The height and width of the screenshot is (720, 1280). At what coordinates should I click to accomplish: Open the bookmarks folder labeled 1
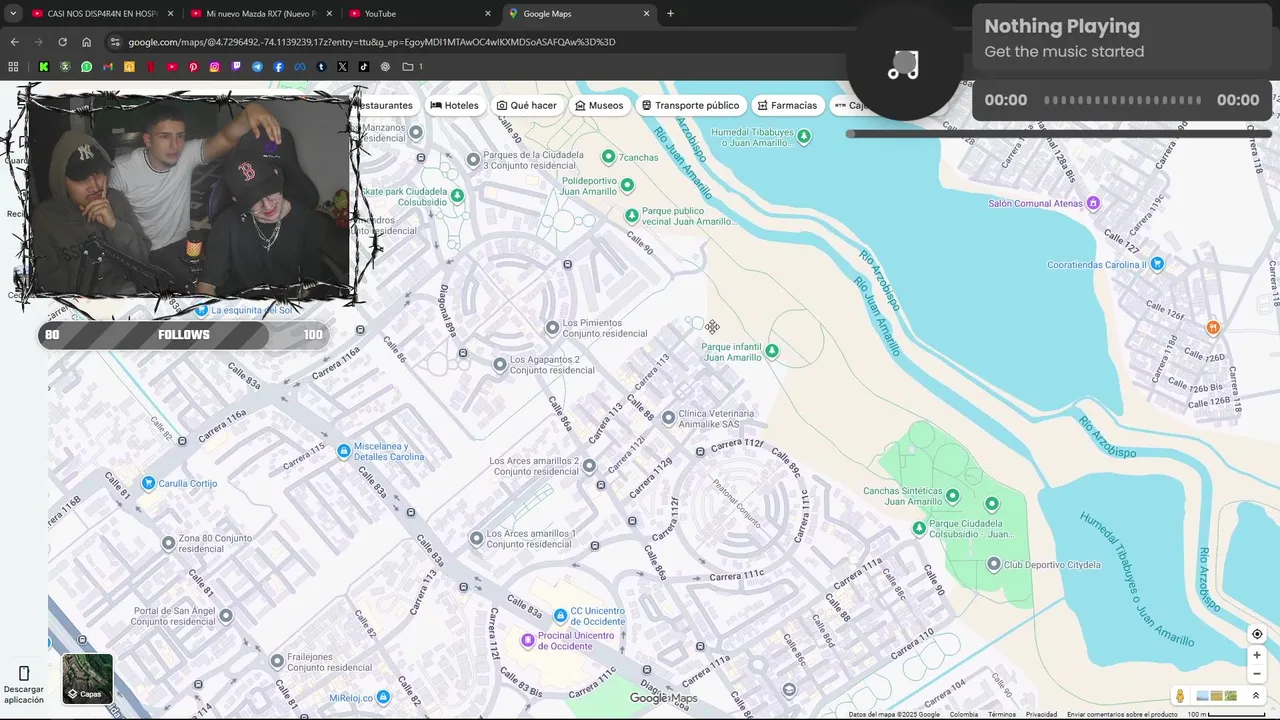(412, 67)
